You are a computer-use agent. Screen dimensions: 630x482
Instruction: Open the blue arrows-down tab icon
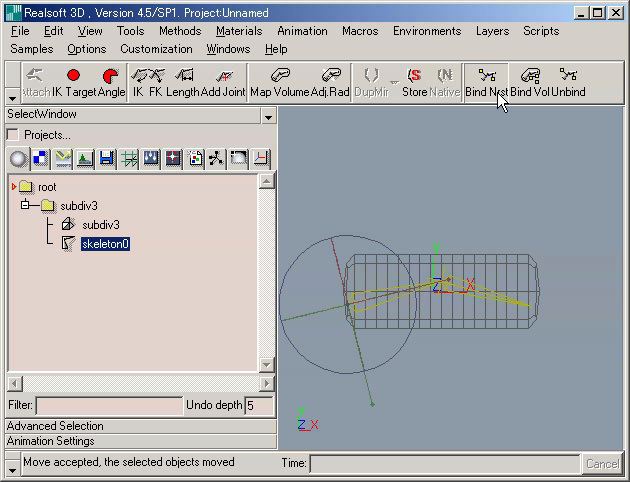click(x=151, y=159)
